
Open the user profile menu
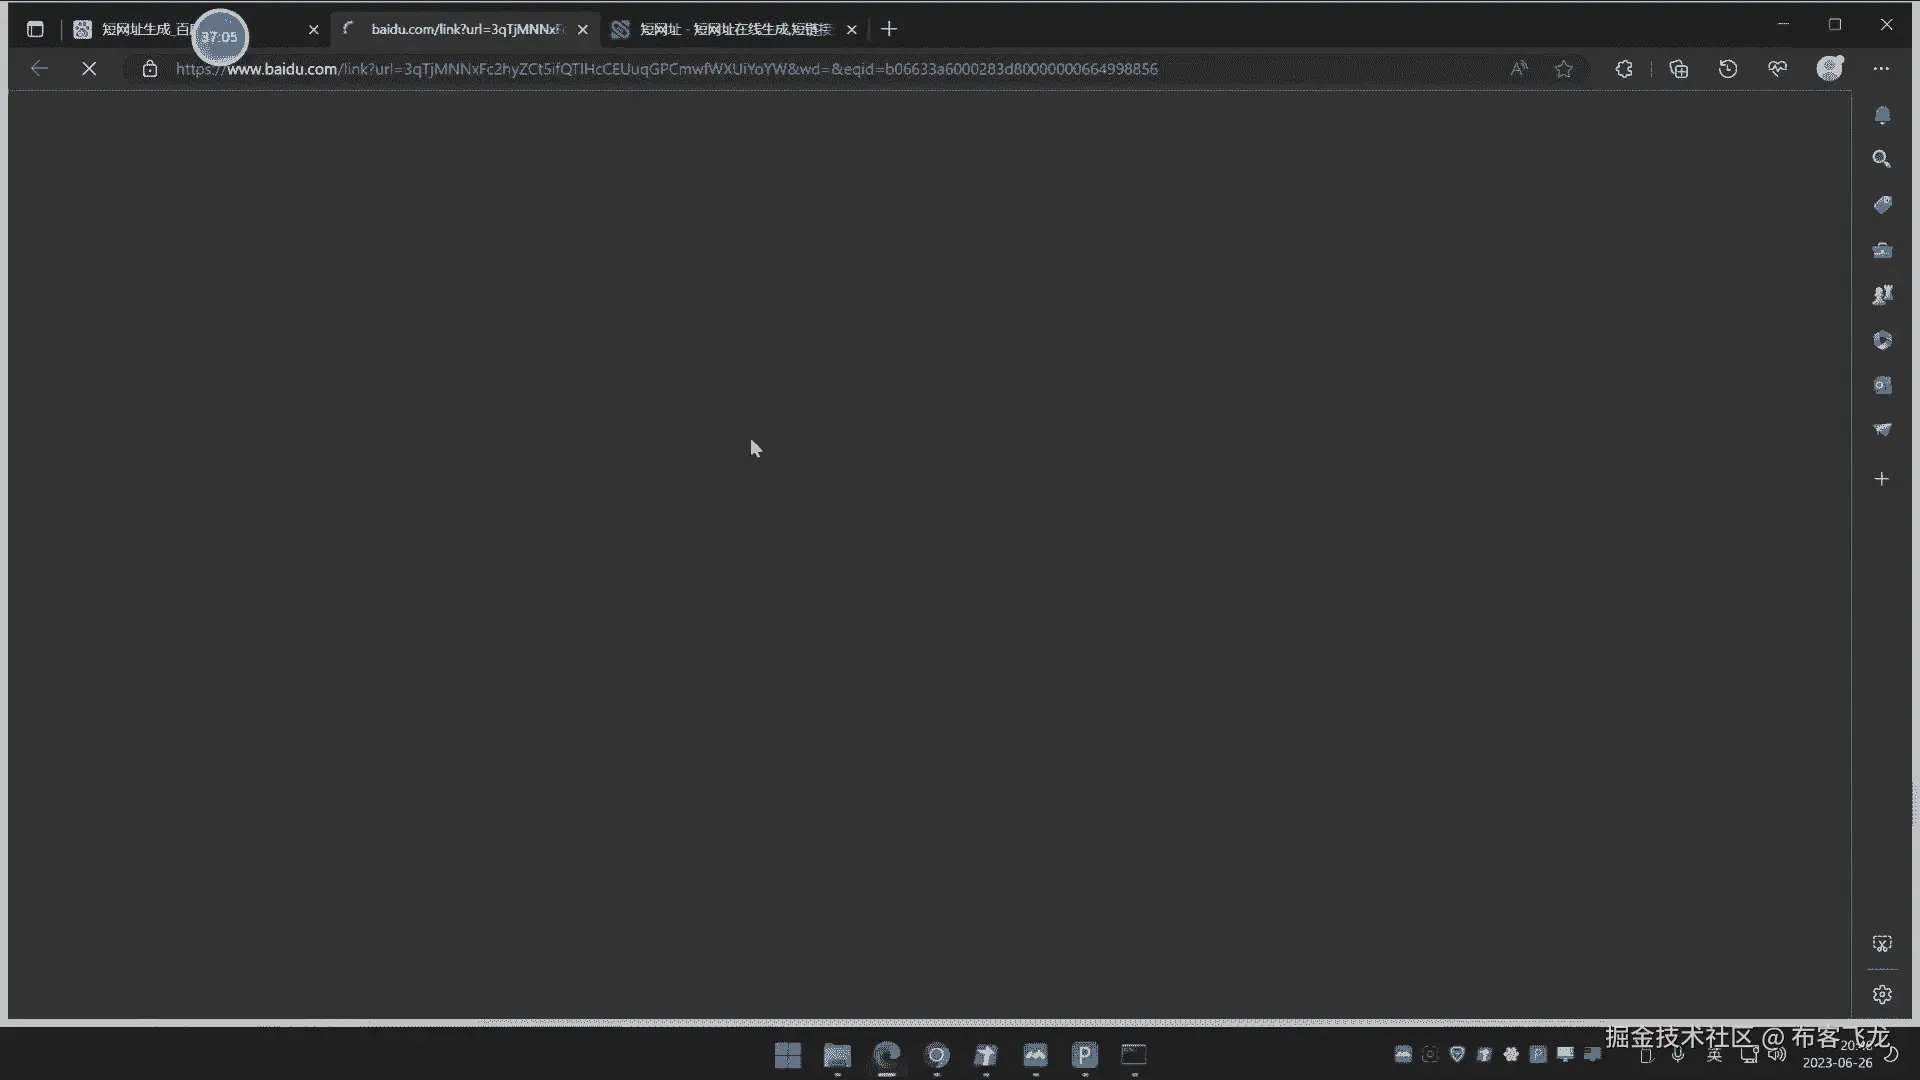[1830, 69]
